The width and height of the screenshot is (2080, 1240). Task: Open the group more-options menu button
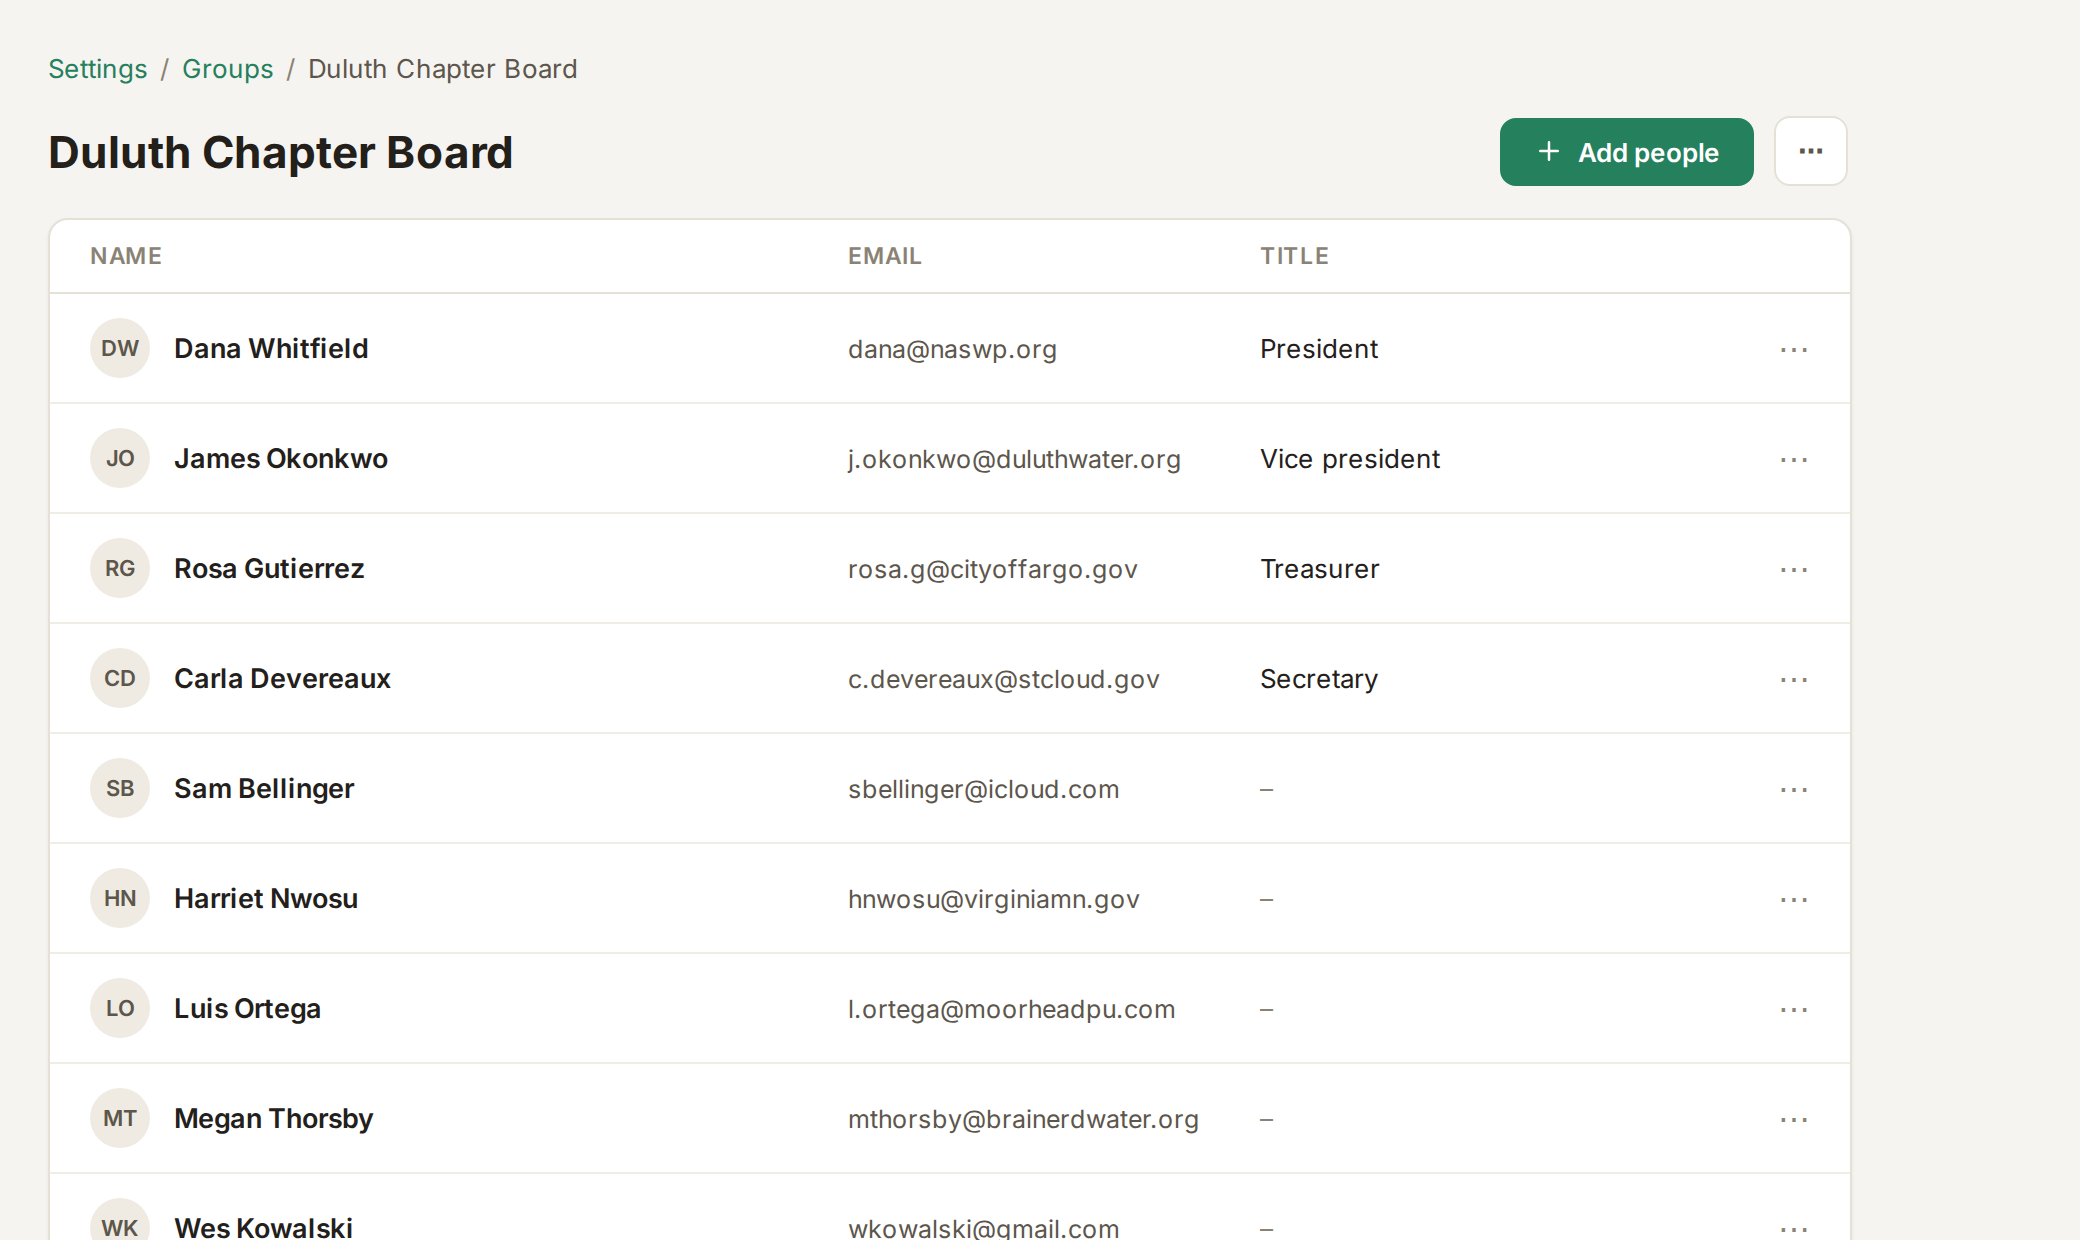point(1810,152)
